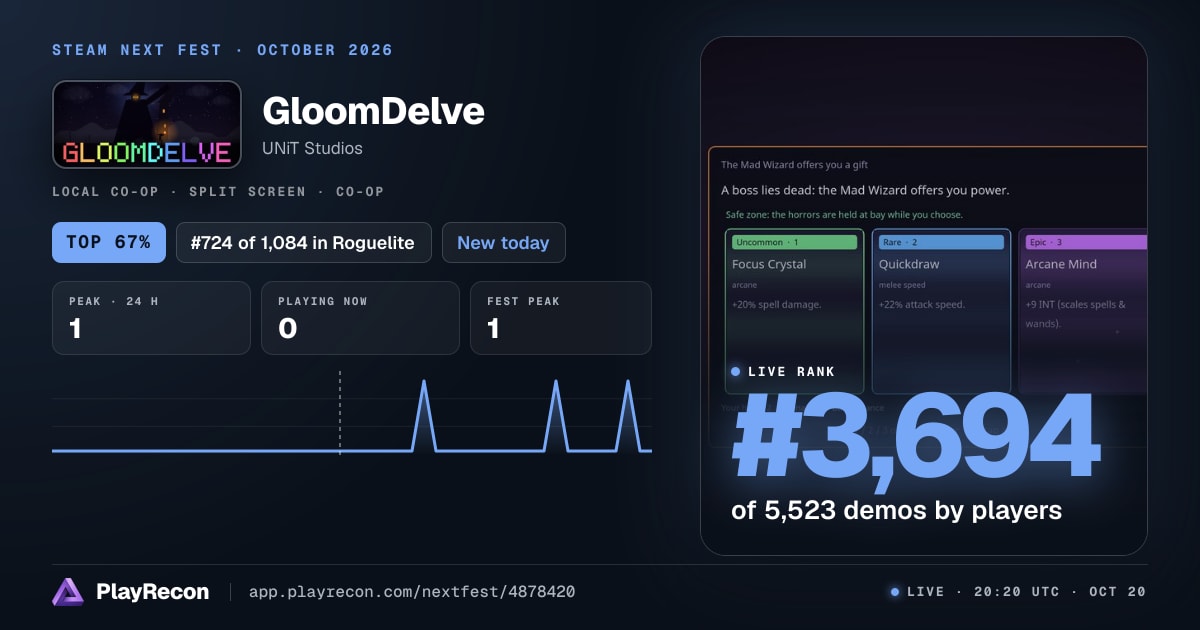This screenshot has height=630, width=1200.
Task: Click the last peak on the player chart
Action: tap(628, 382)
